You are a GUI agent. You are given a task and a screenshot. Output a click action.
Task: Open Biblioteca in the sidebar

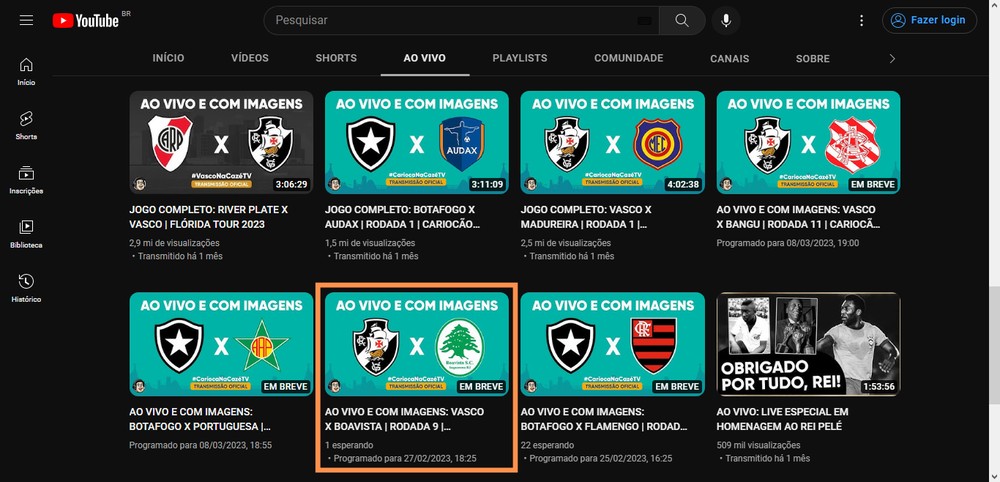click(26, 235)
